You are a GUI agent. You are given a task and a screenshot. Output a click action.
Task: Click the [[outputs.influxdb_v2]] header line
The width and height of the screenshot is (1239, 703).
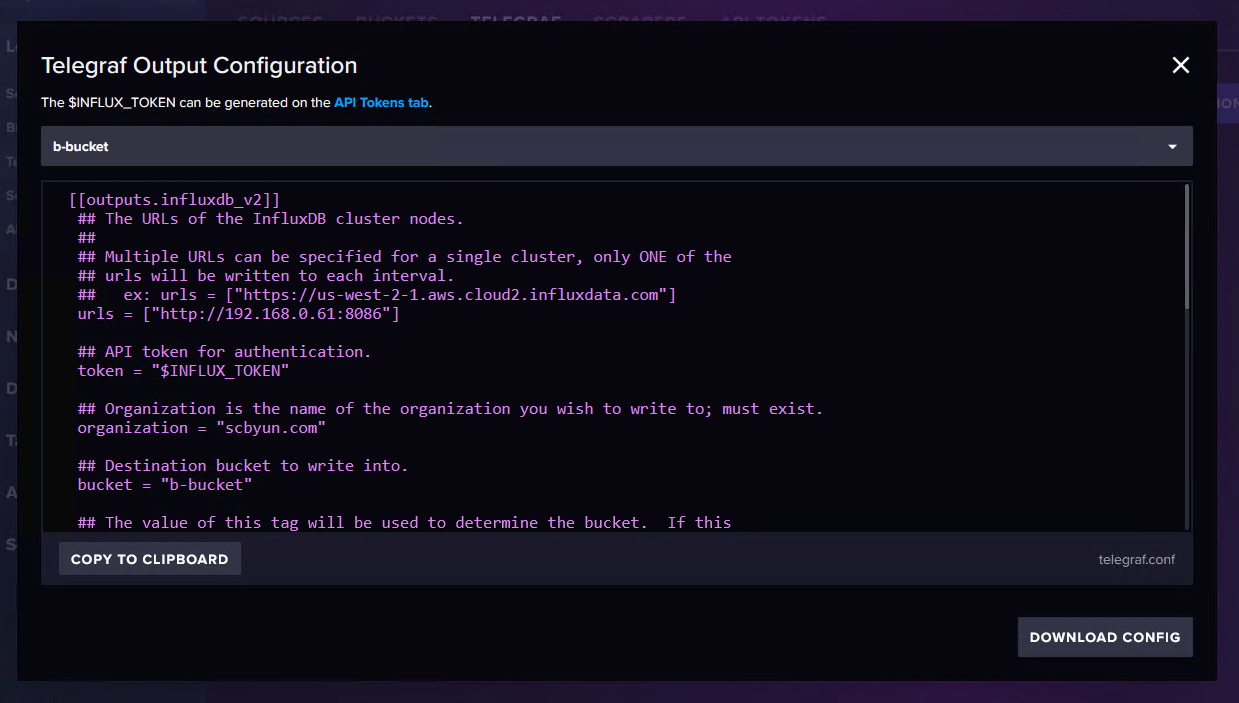pos(175,200)
